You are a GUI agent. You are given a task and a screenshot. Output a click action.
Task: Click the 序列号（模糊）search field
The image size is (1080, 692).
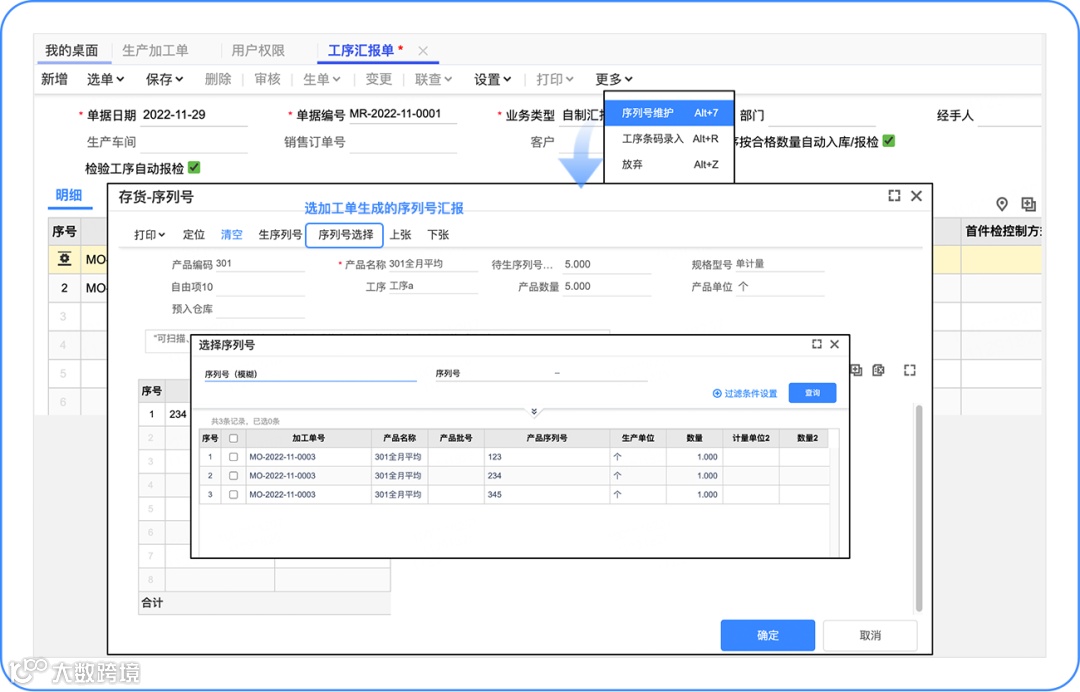click(x=310, y=374)
